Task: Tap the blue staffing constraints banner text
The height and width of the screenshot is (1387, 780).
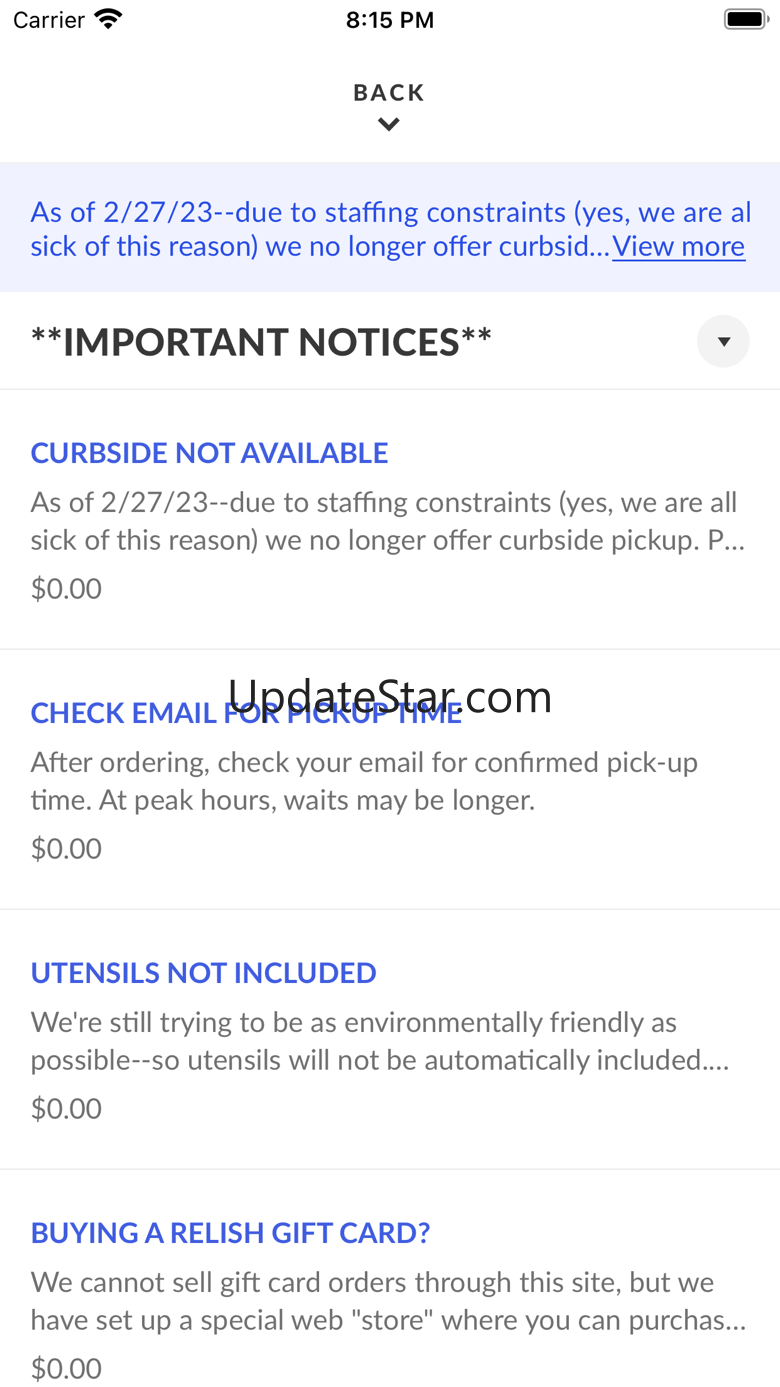Action: (x=320, y=229)
